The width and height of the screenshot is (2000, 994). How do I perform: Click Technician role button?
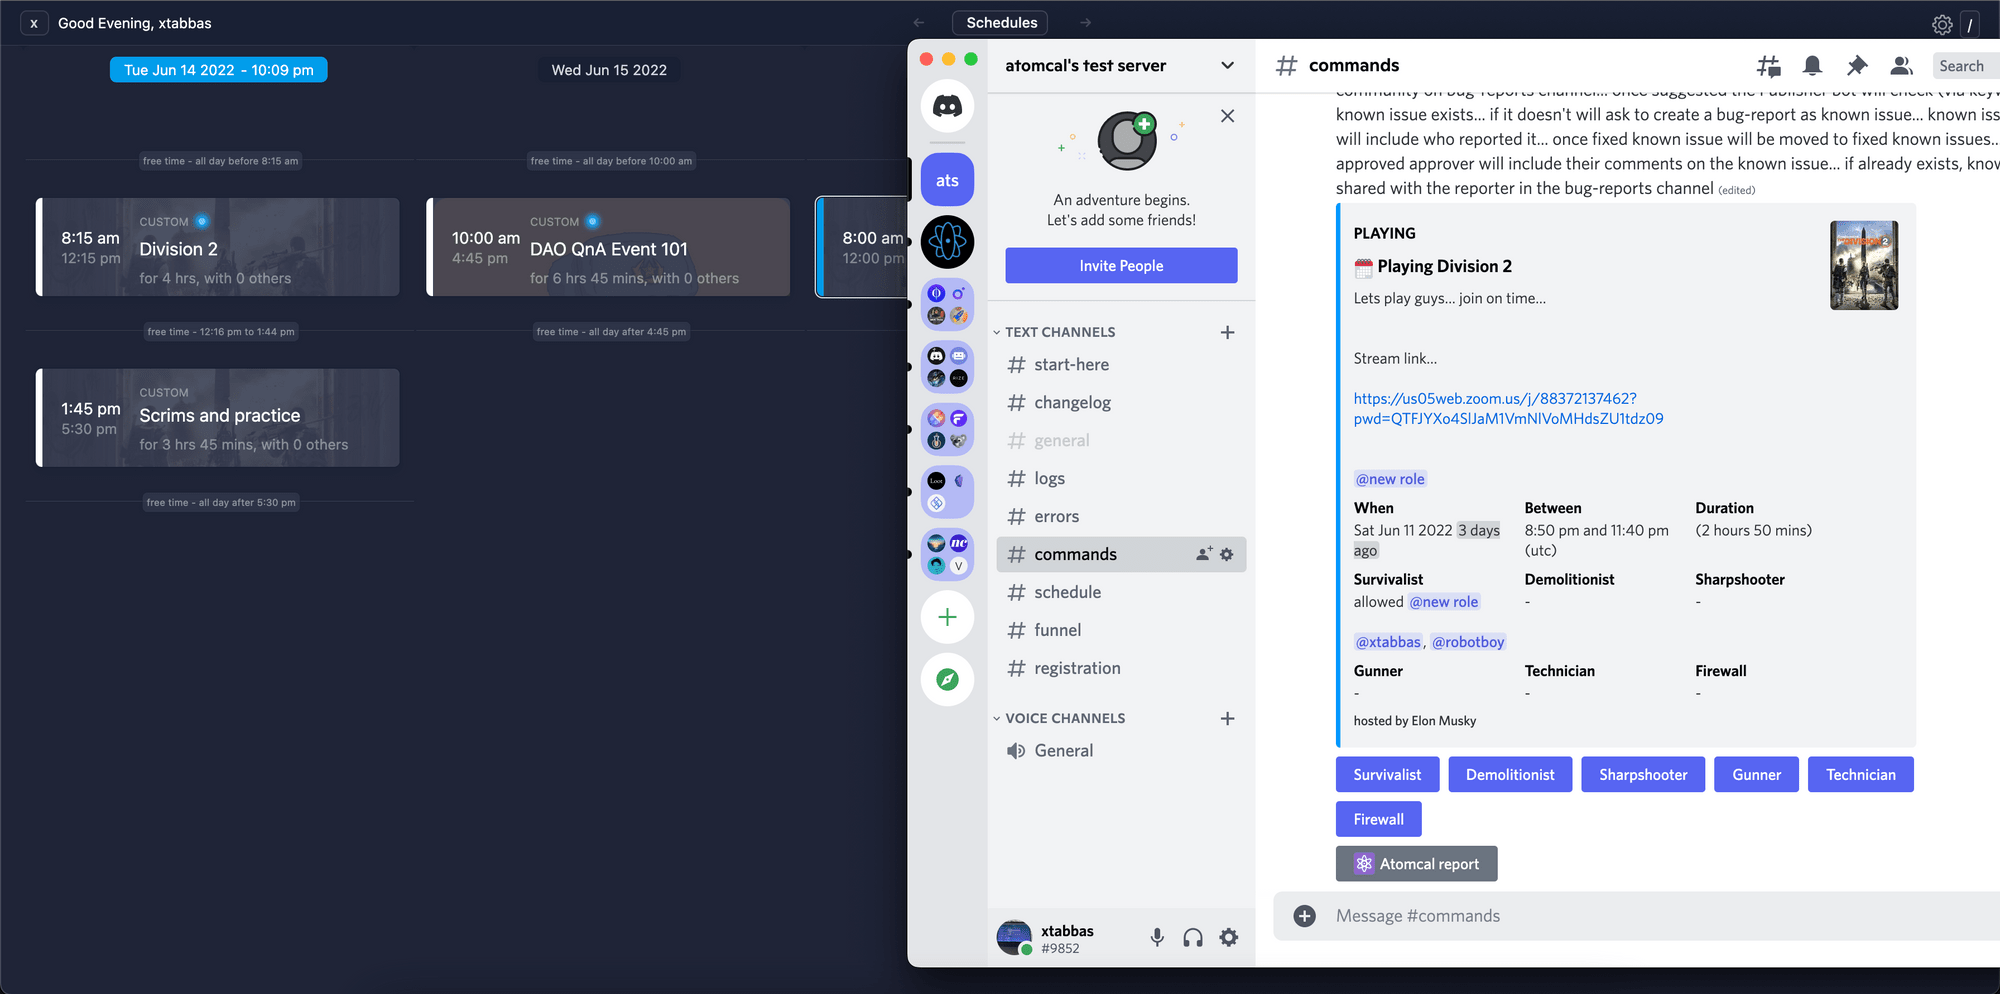1860,775
